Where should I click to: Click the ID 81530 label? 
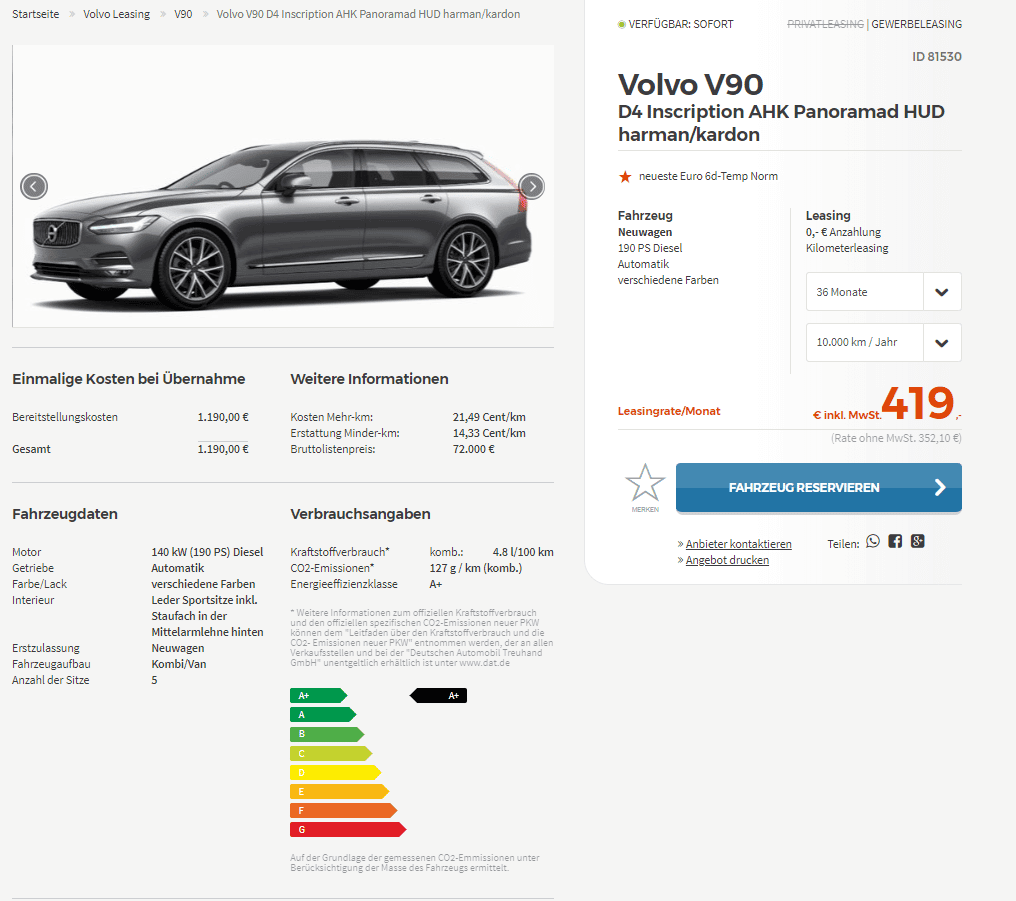tap(937, 56)
